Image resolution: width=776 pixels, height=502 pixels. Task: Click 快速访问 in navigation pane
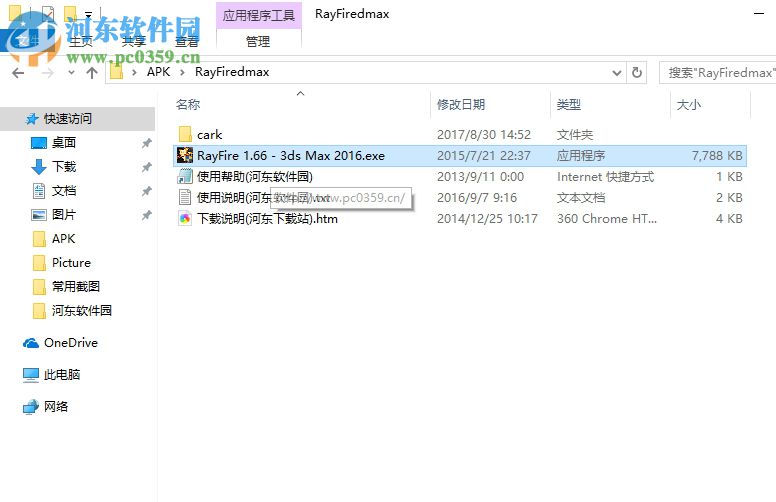click(x=68, y=119)
